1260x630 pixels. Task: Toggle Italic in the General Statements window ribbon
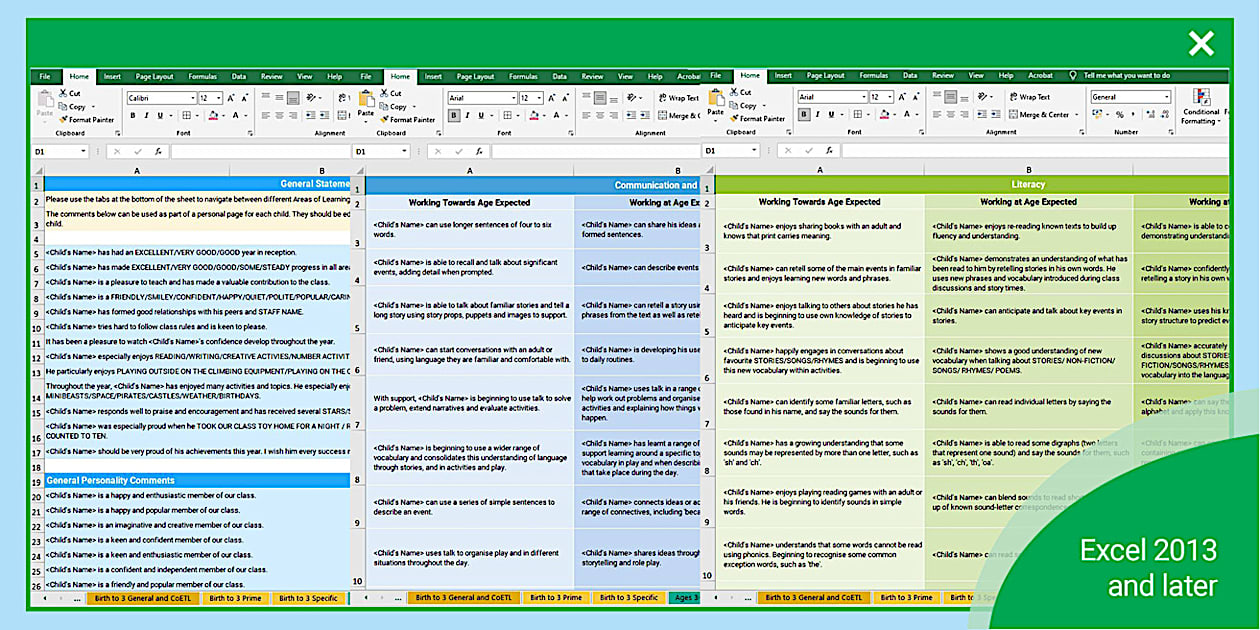click(146, 115)
